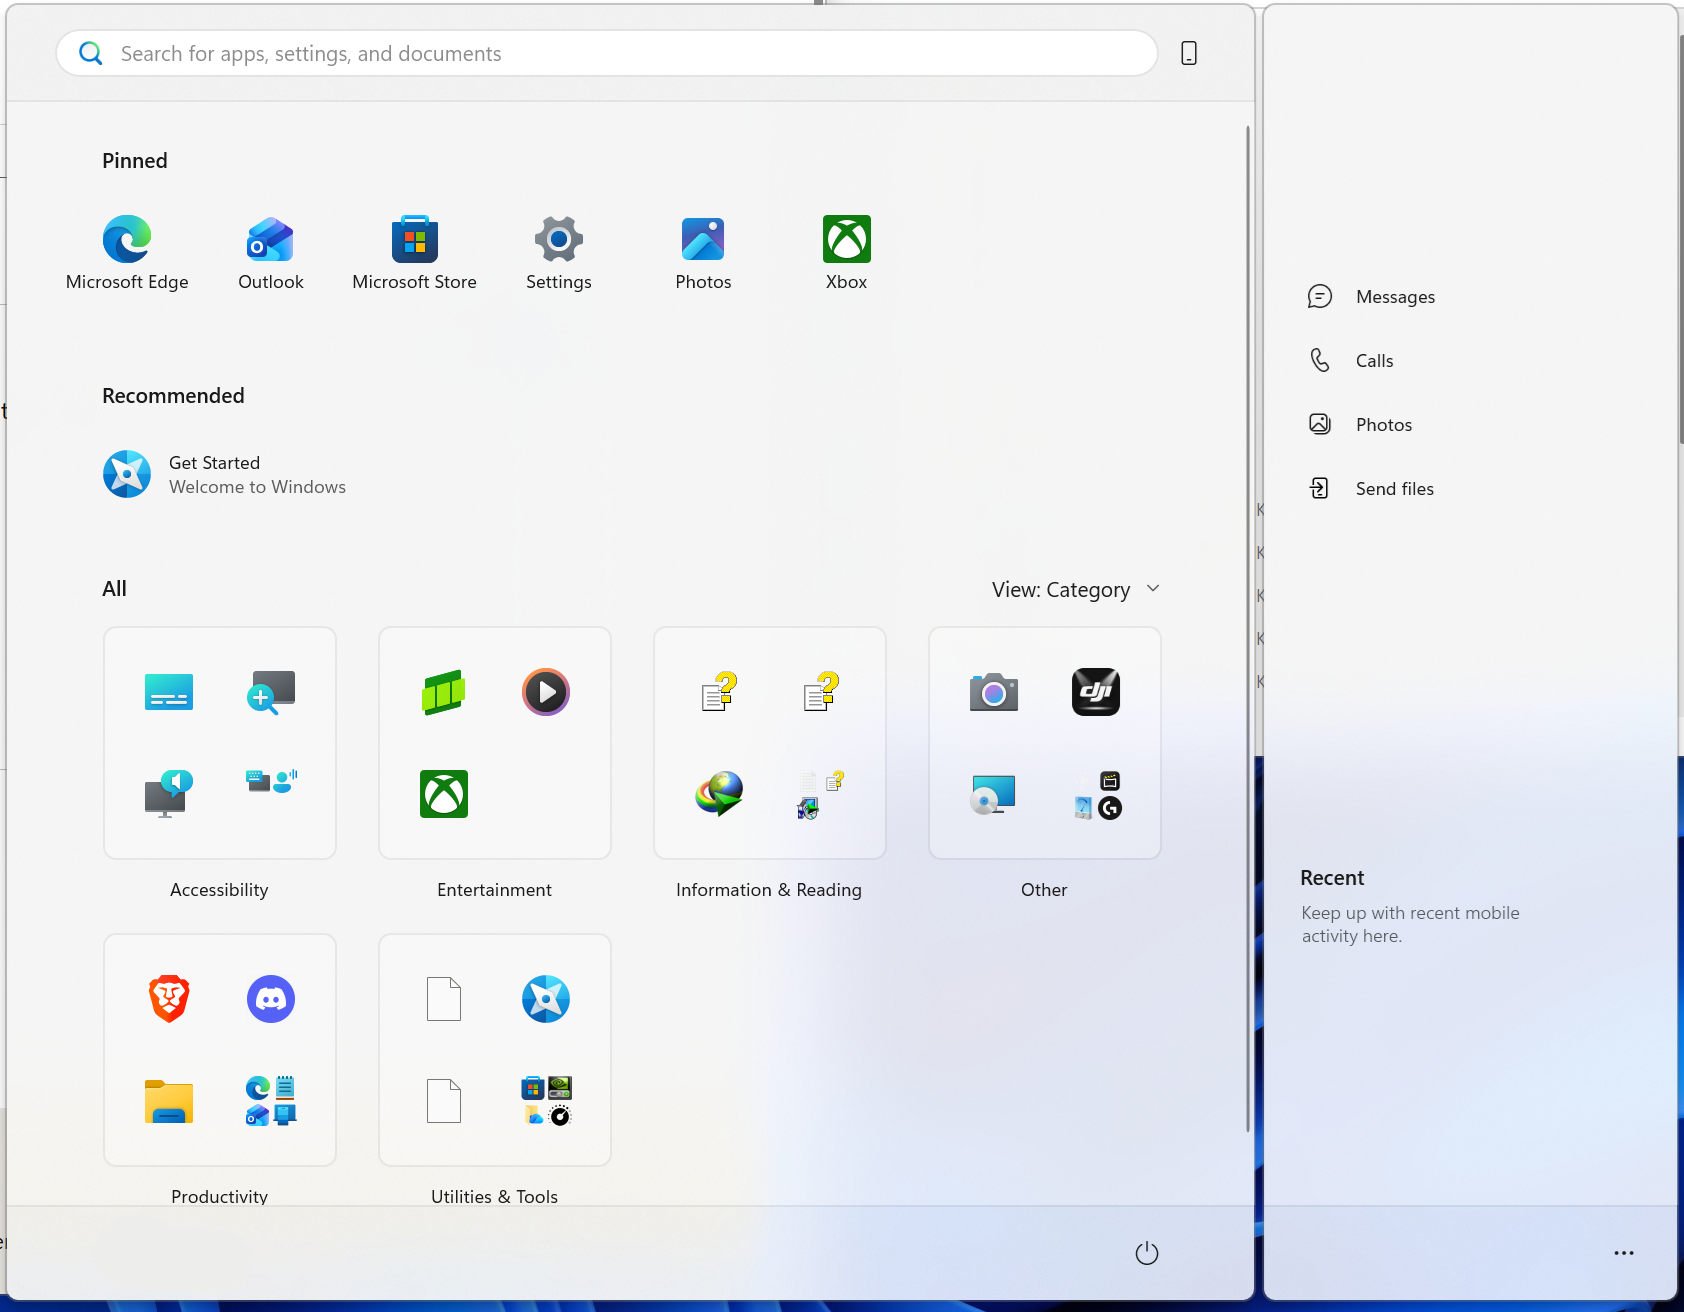Open Get Started in Utilities & Tools

(x=546, y=999)
